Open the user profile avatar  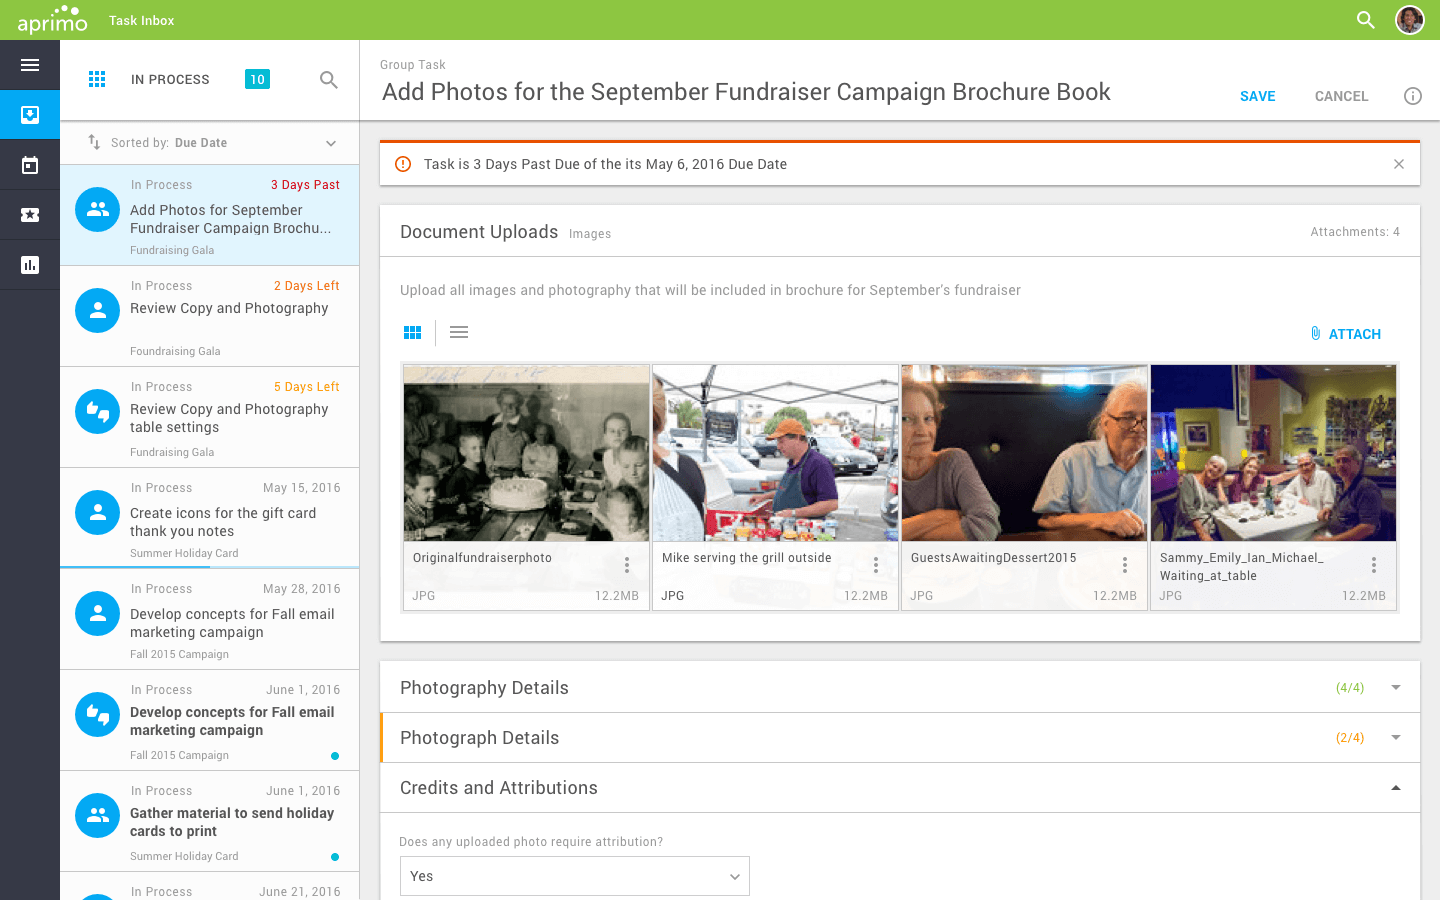tap(1410, 20)
